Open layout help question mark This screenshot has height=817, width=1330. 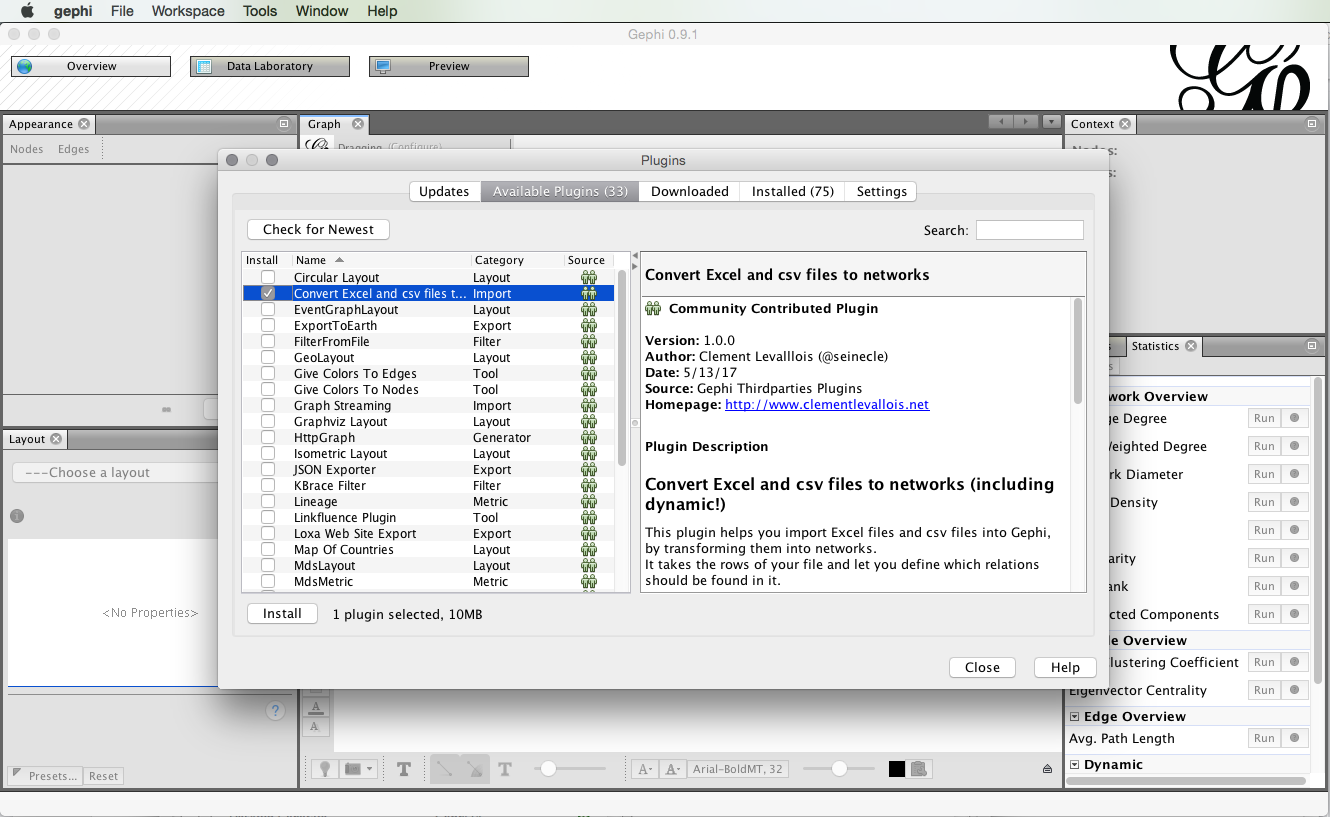pos(276,711)
